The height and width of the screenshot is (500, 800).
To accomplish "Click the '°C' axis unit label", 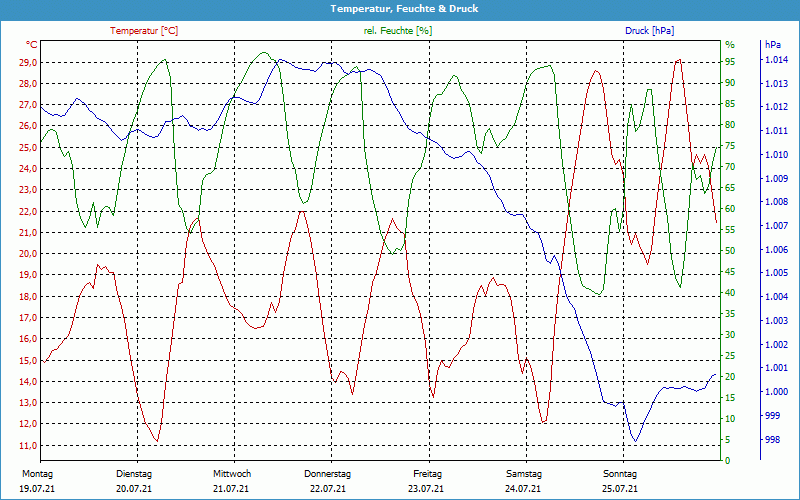I will (x=32, y=44).
